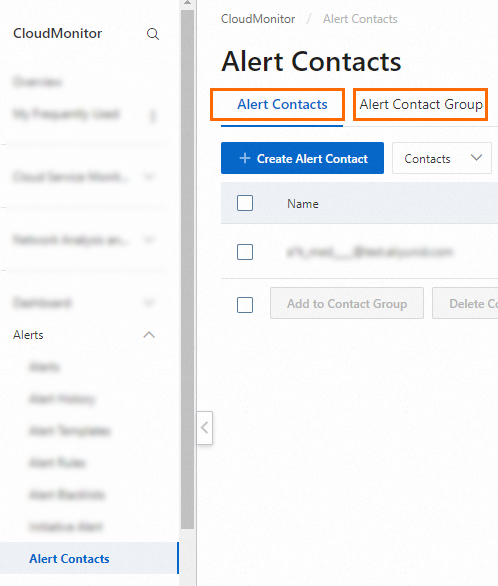This screenshot has width=498, height=586.
Task: Switch to the Alert Contact Group tab
Action: [421, 104]
